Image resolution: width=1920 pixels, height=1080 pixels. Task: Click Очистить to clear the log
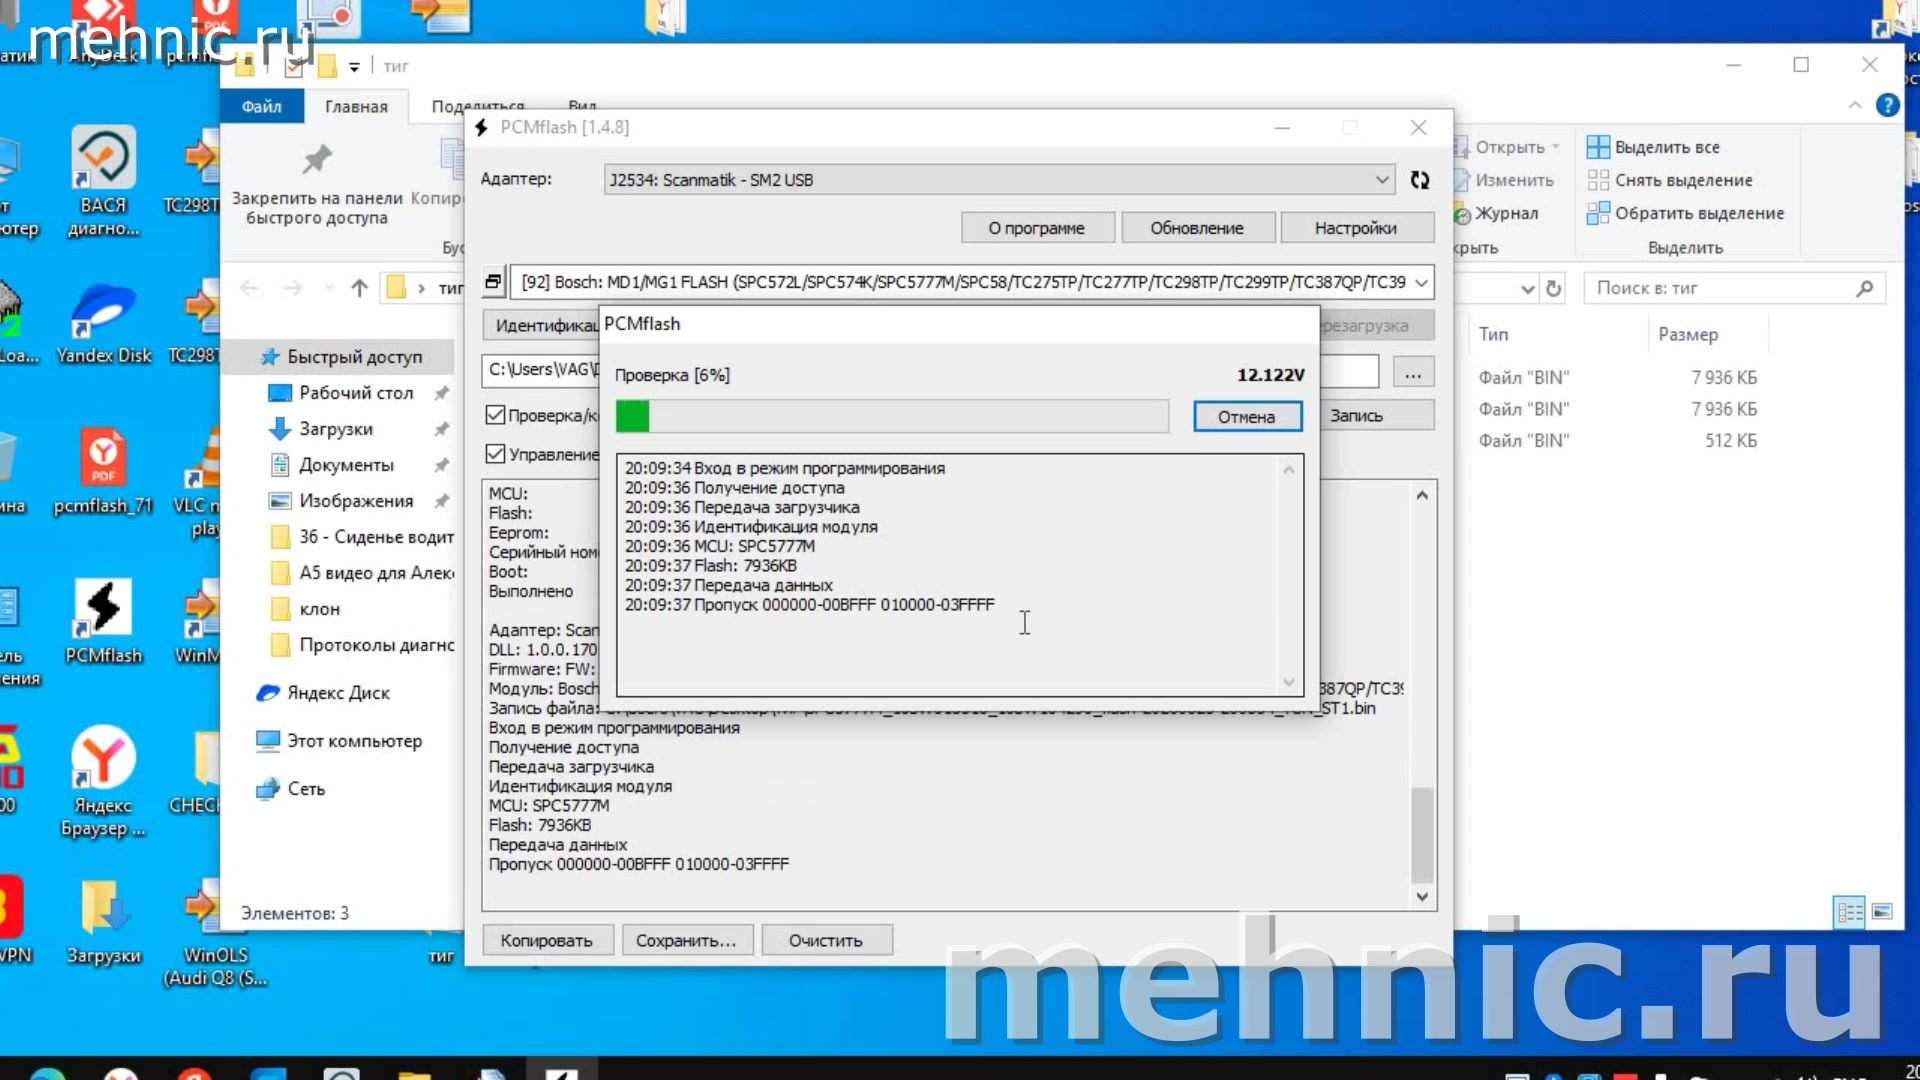pos(826,941)
